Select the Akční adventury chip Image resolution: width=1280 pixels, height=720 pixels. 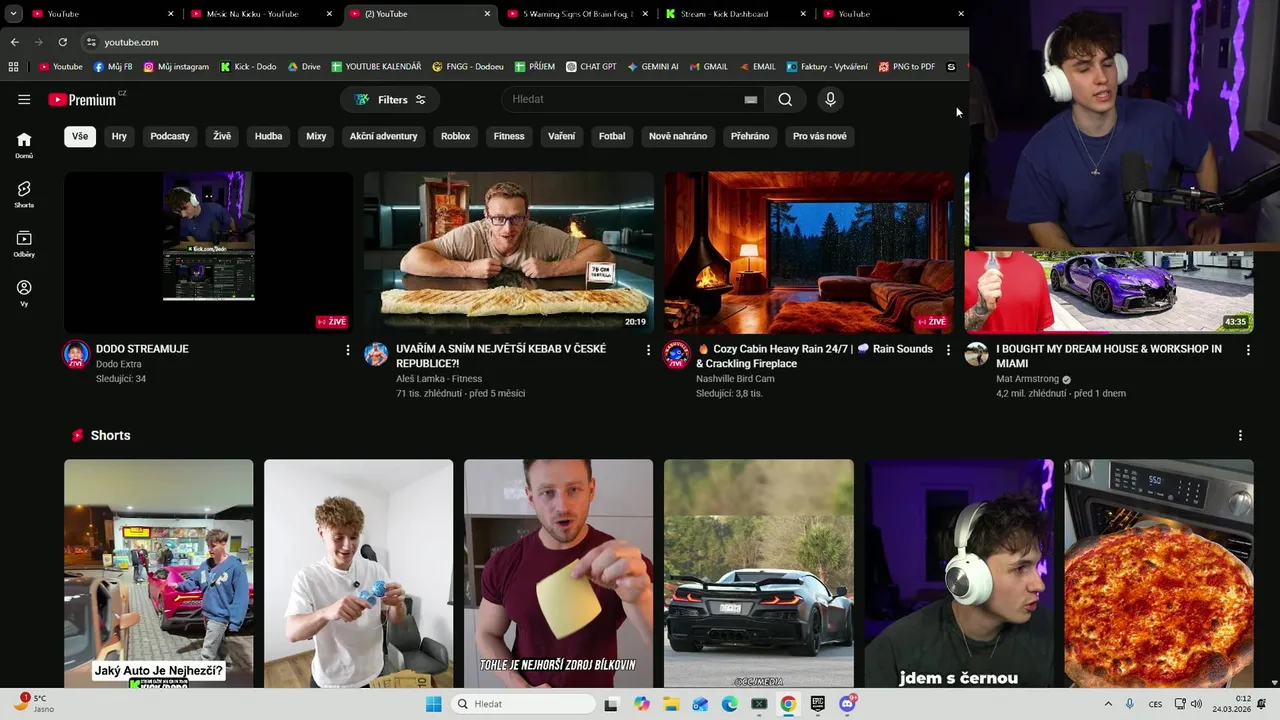[x=383, y=136]
